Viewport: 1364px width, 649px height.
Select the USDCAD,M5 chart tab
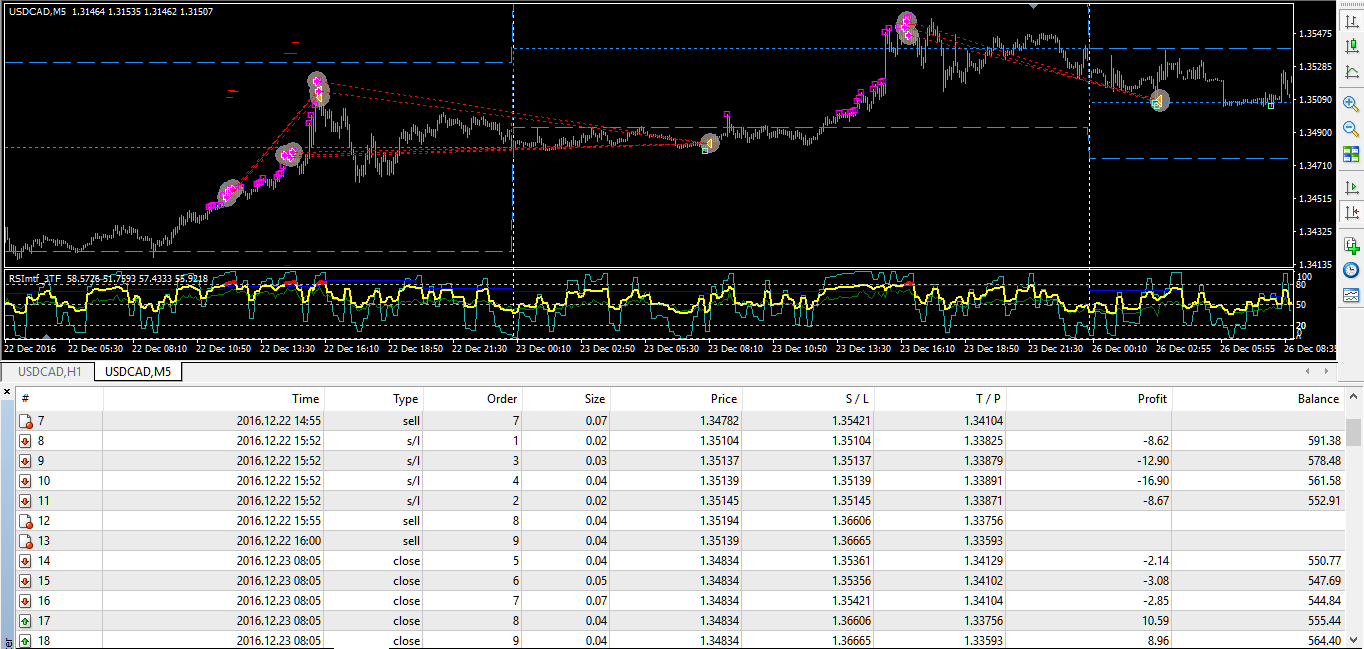pyautogui.click(x=138, y=372)
